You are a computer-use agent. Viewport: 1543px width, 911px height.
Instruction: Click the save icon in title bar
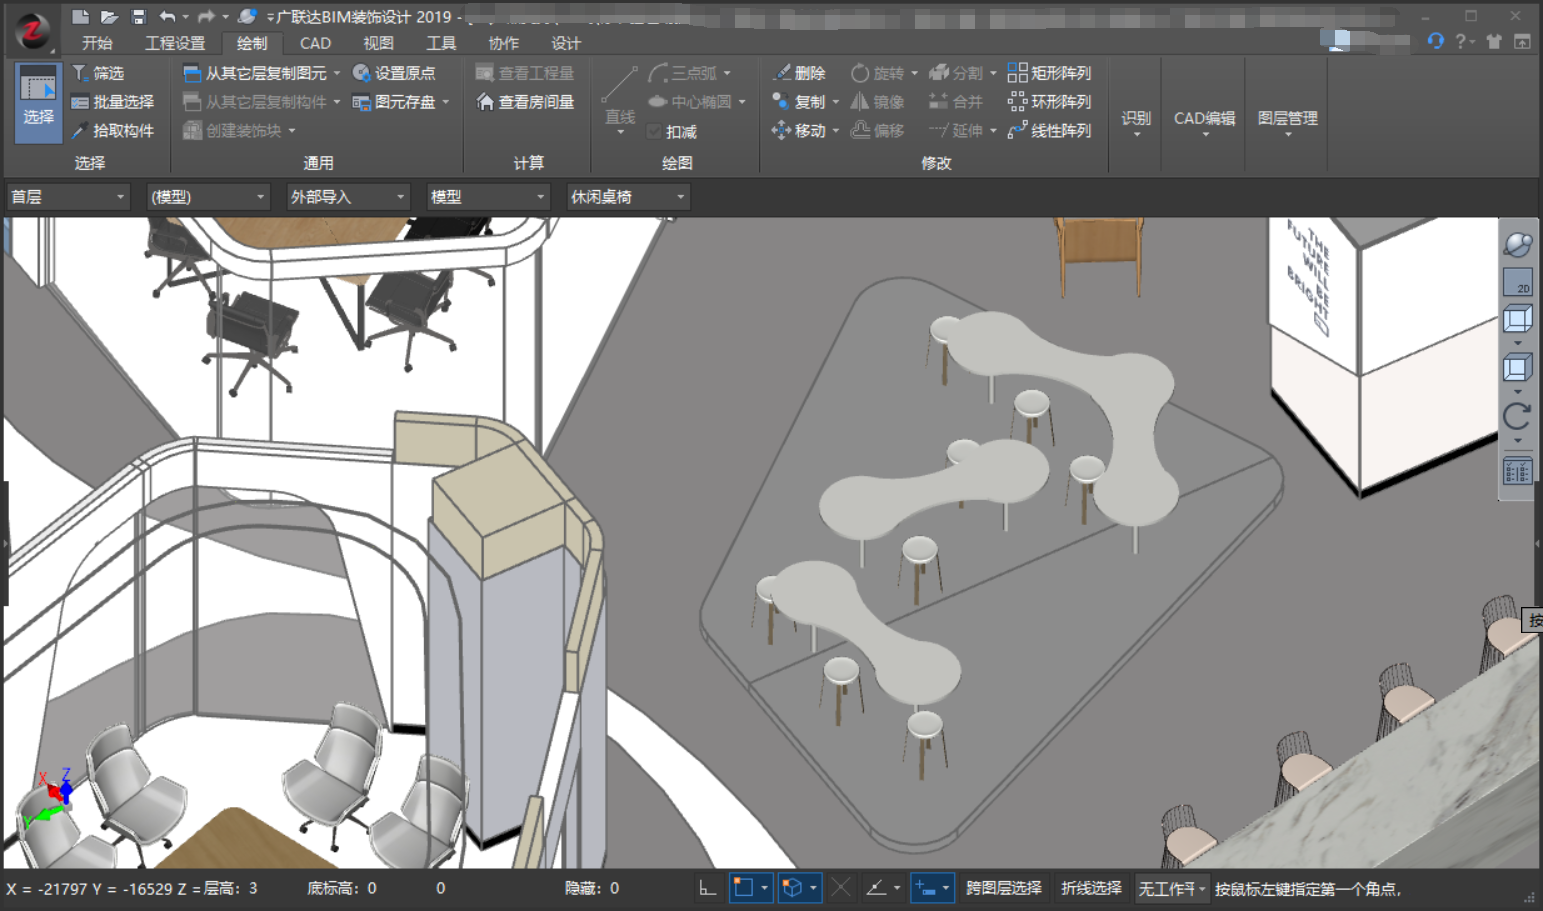point(138,17)
